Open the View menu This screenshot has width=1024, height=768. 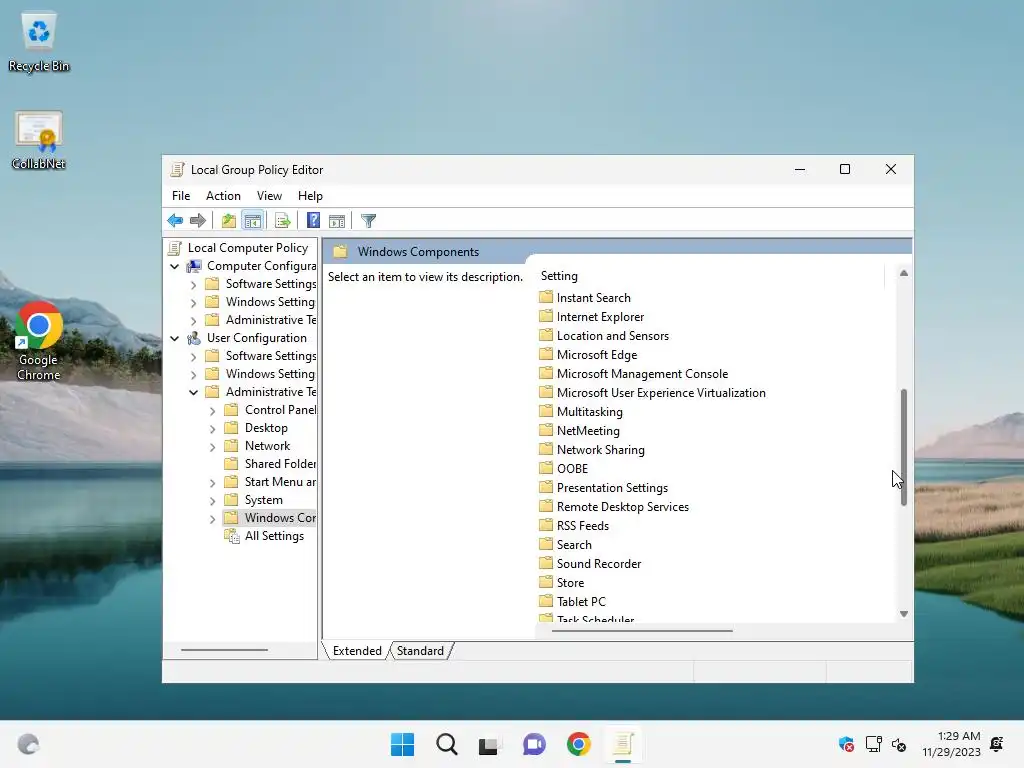click(269, 196)
